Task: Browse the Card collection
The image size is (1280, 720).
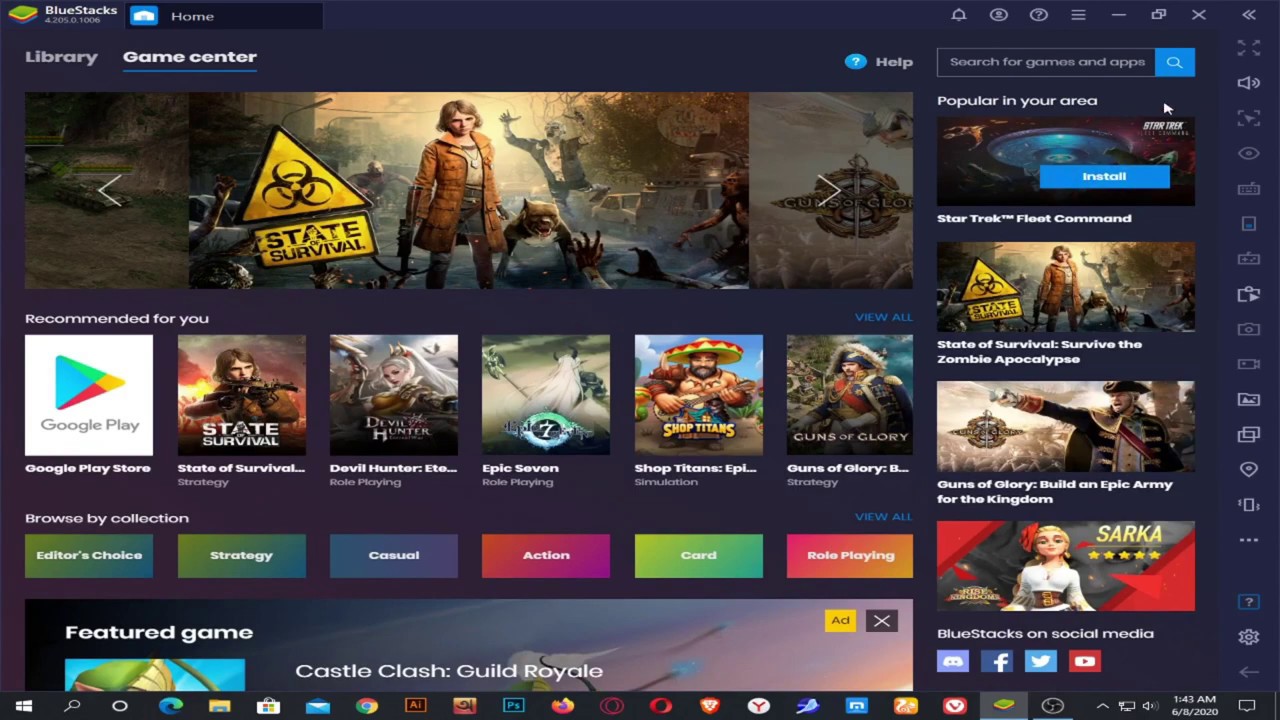Action: tap(699, 555)
